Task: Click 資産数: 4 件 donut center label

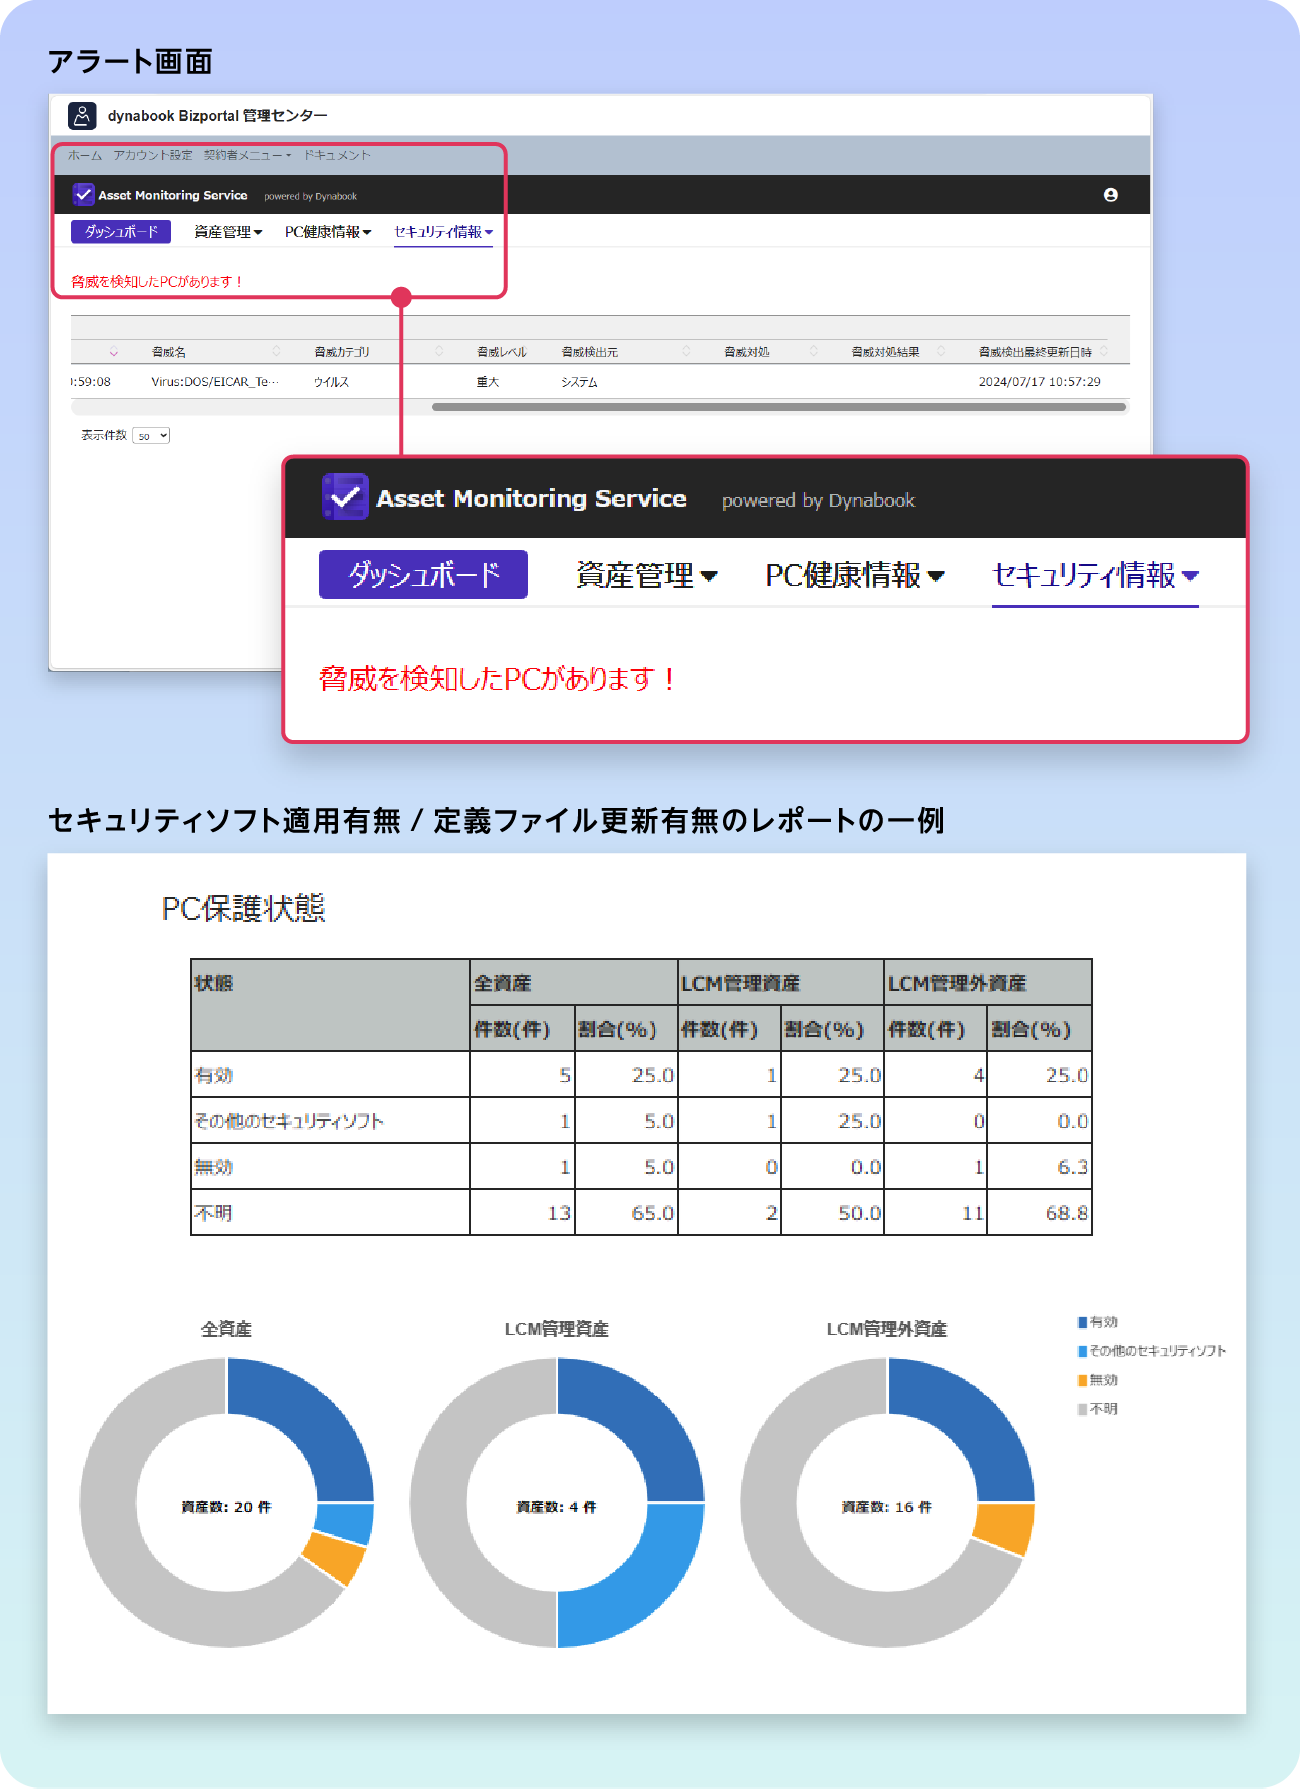Action: [556, 1507]
